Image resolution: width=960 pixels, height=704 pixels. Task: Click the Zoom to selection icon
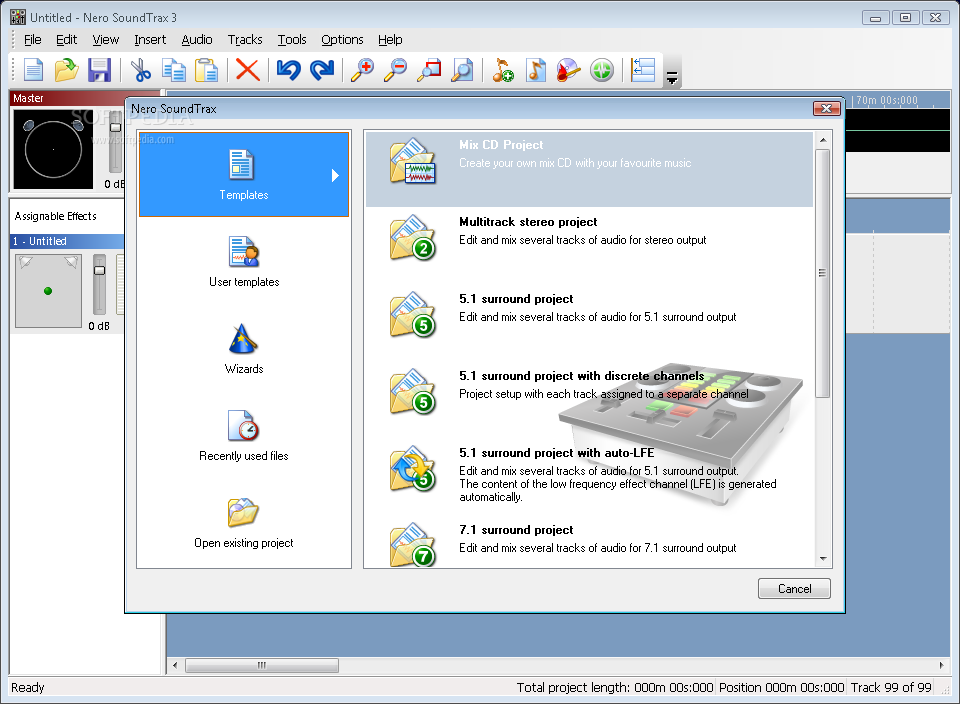tap(429, 70)
